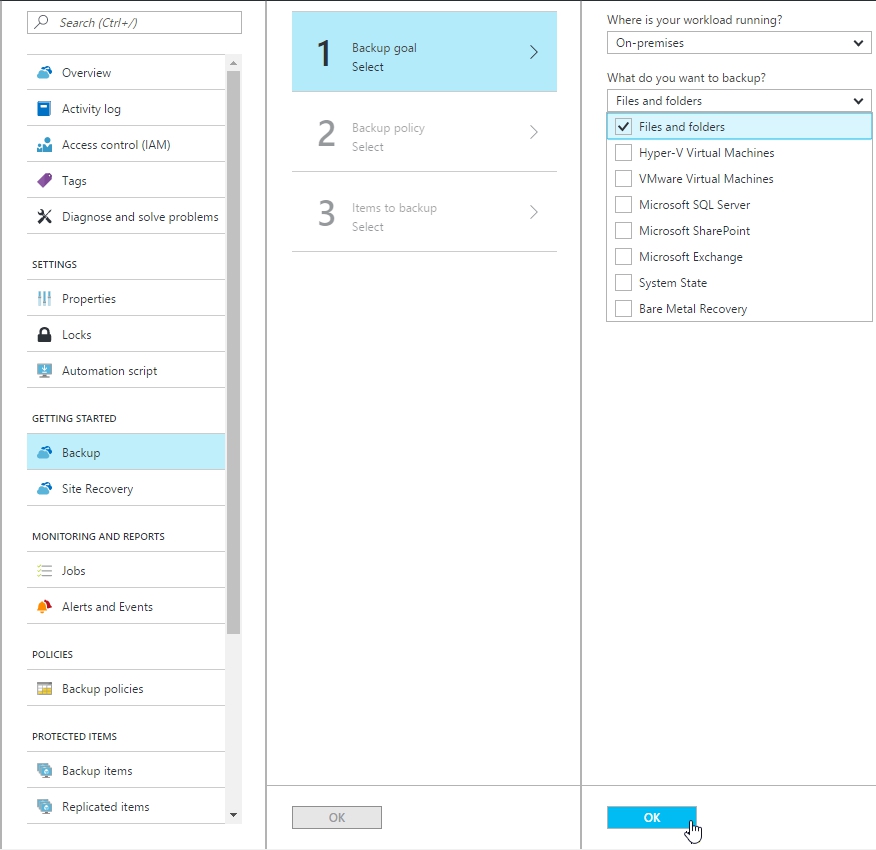Click the sidebar vertical scrollbar
This screenshot has height=850, width=876.
pos(233,350)
